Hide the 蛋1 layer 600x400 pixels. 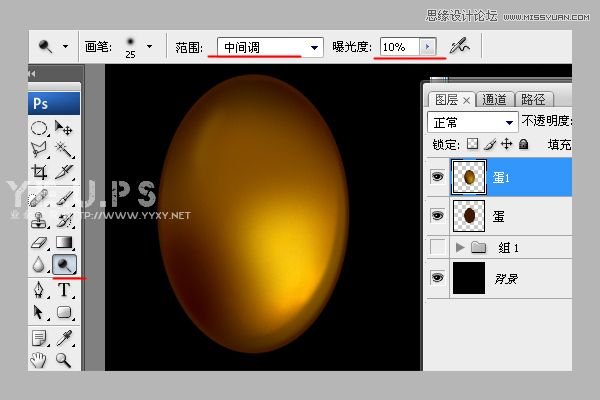click(437, 177)
